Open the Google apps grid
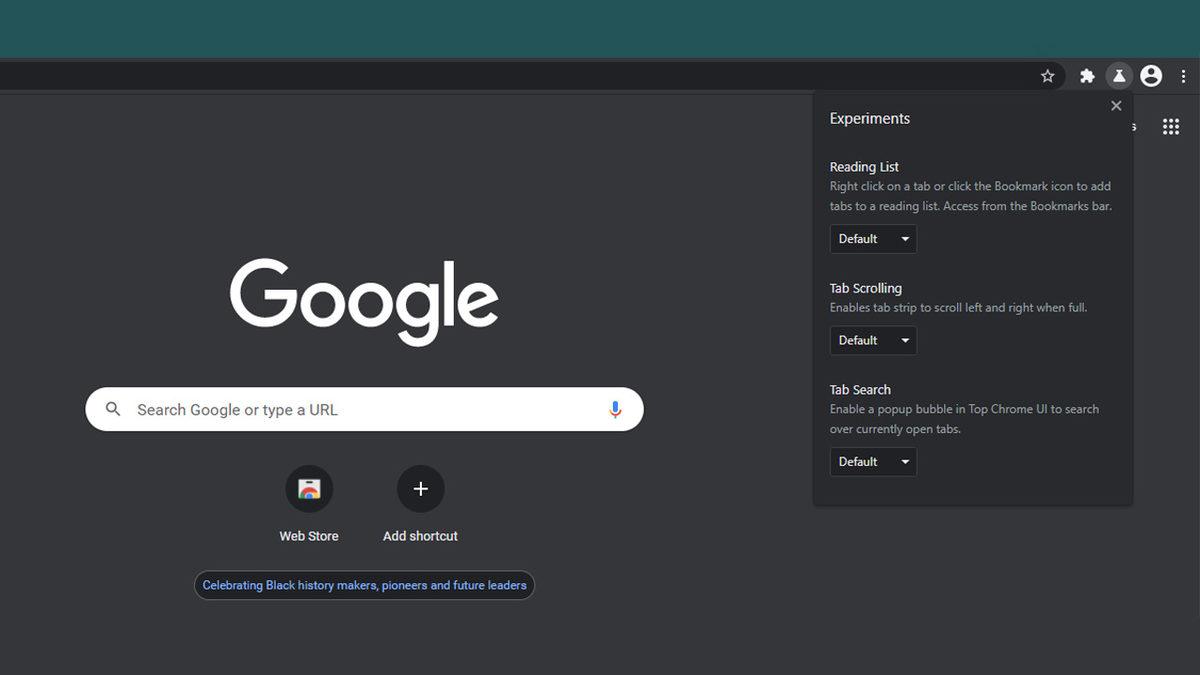1200x675 pixels. tap(1170, 126)
